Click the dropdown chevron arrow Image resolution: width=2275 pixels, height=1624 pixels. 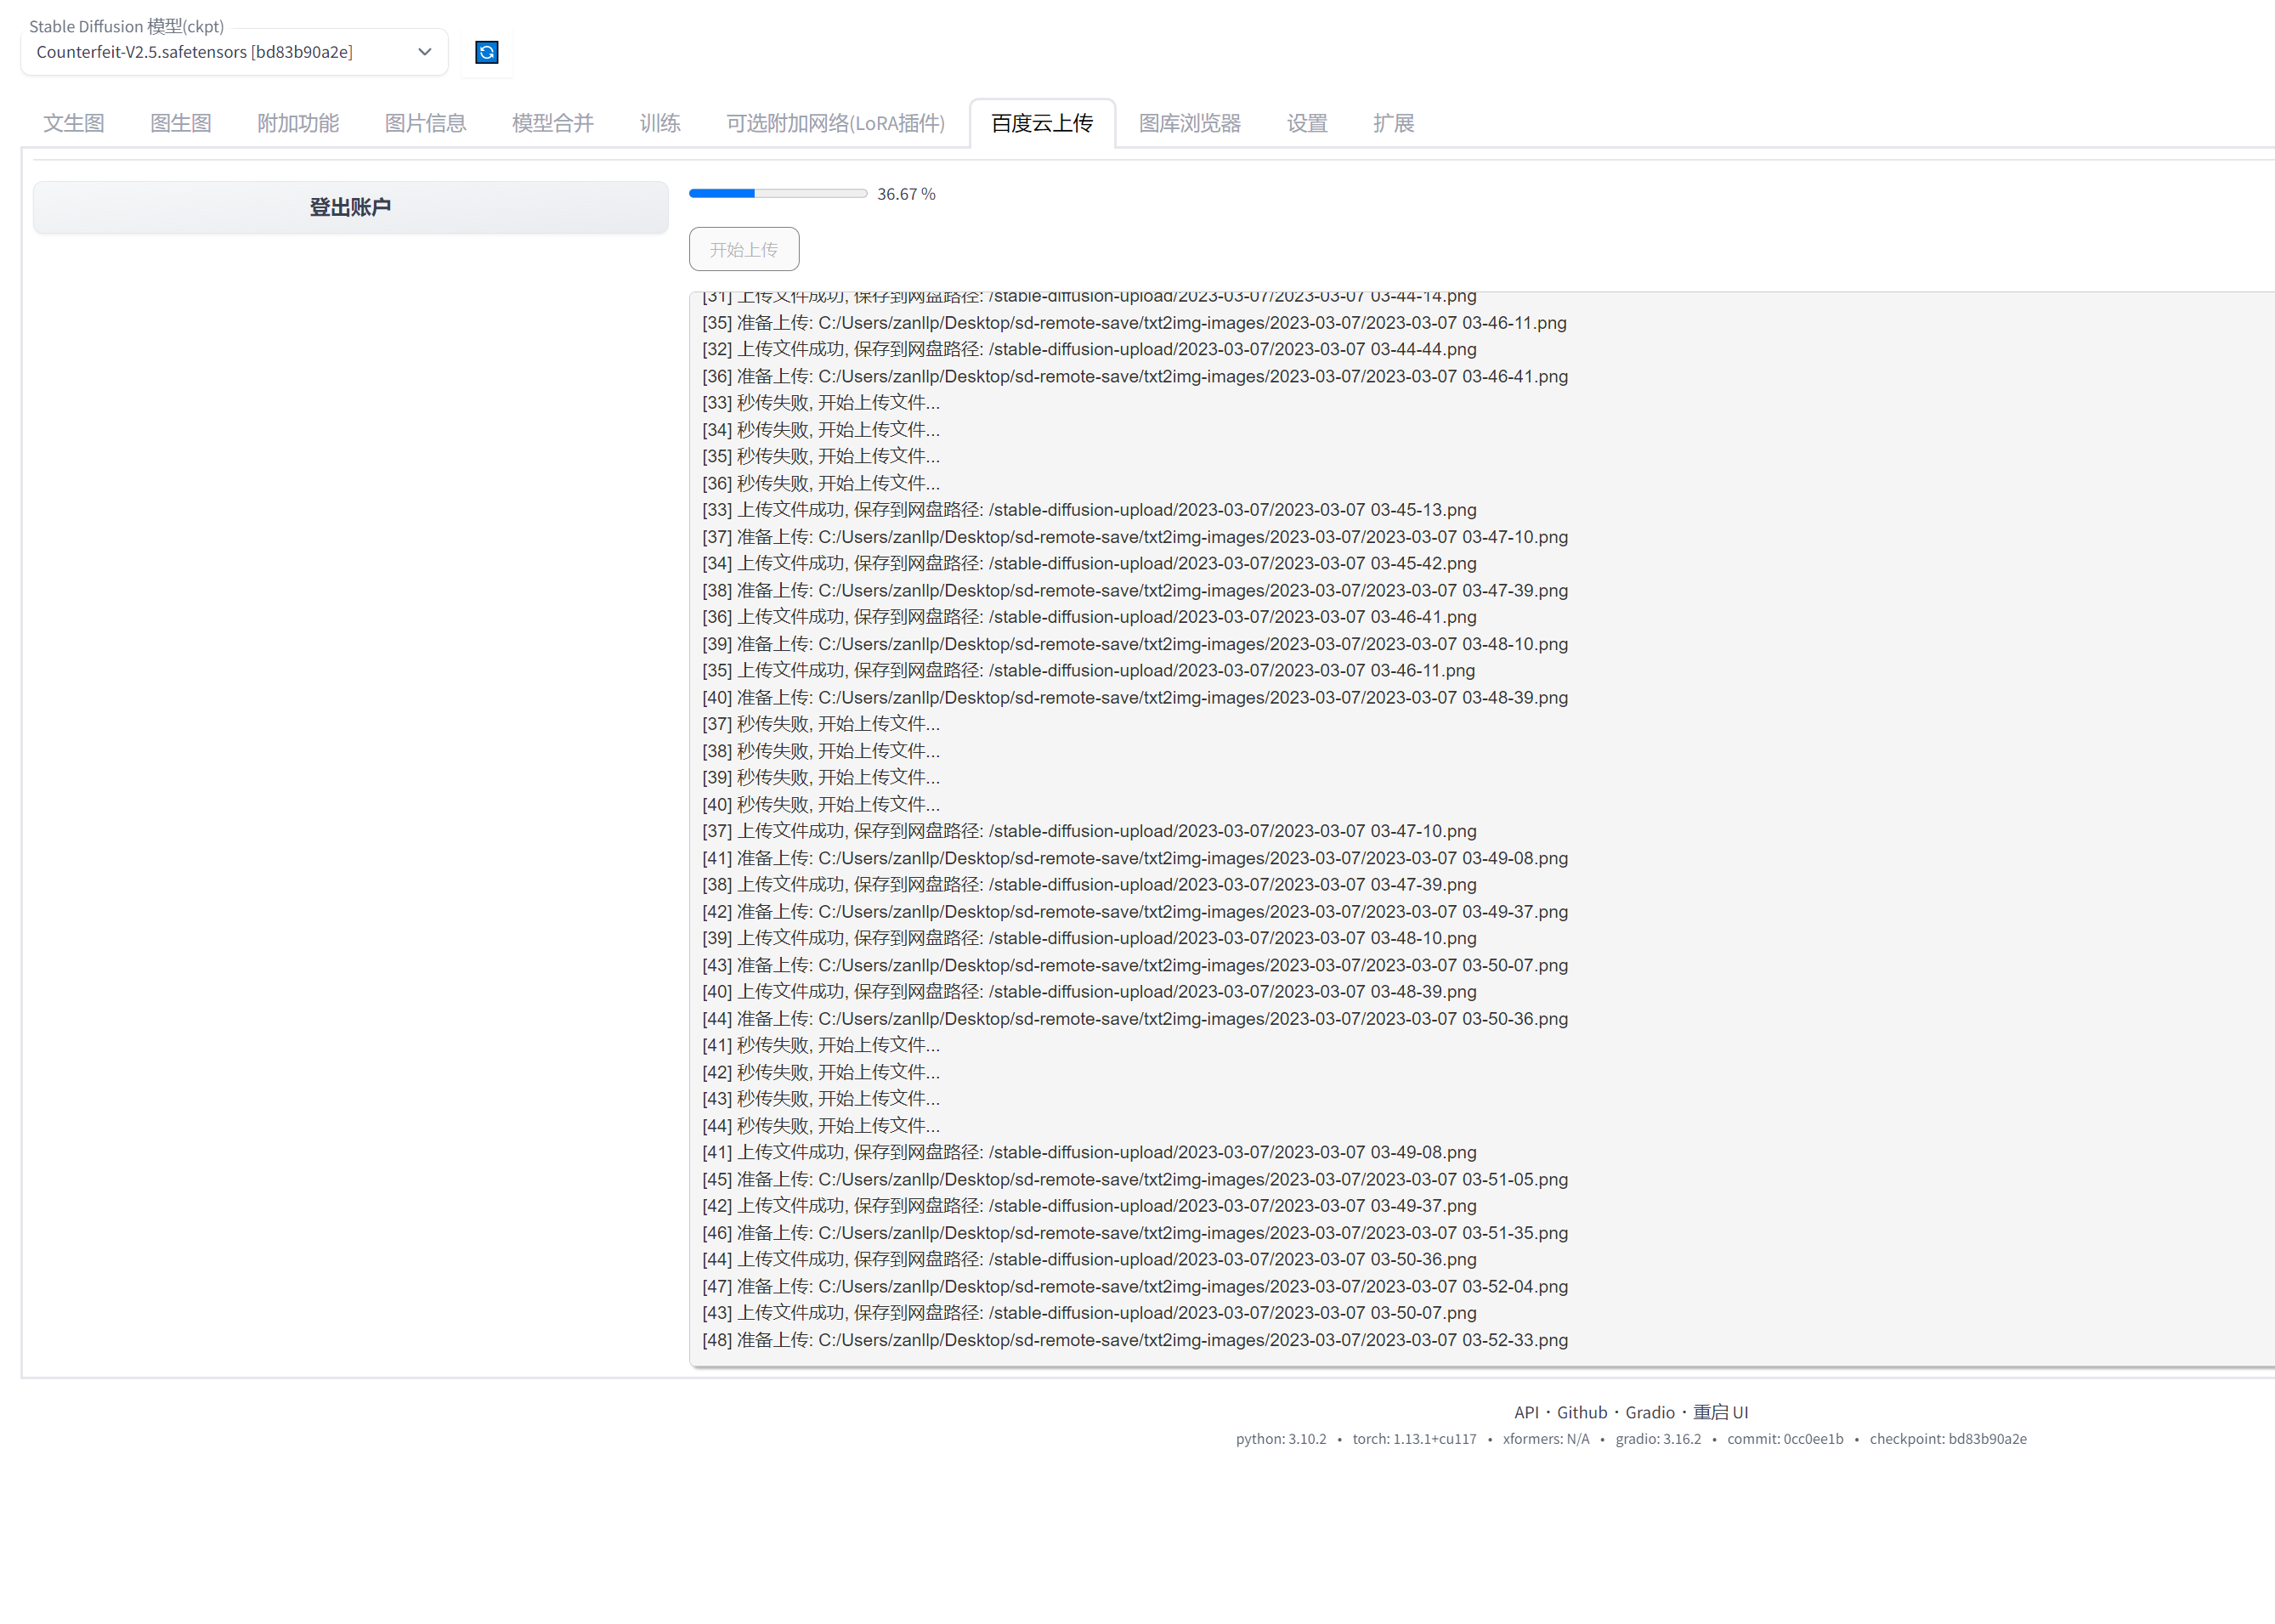tap(425, 52)
